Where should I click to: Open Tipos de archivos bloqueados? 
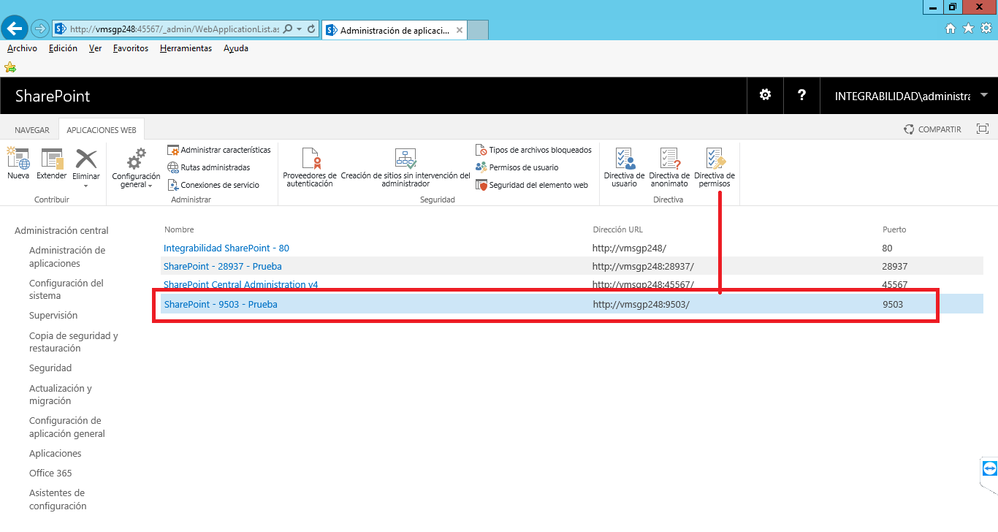[533, 150]
